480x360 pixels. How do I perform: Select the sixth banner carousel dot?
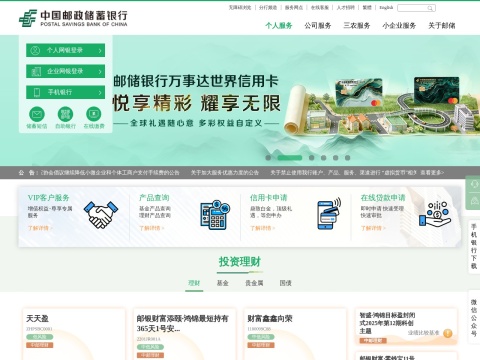[347, 158]
